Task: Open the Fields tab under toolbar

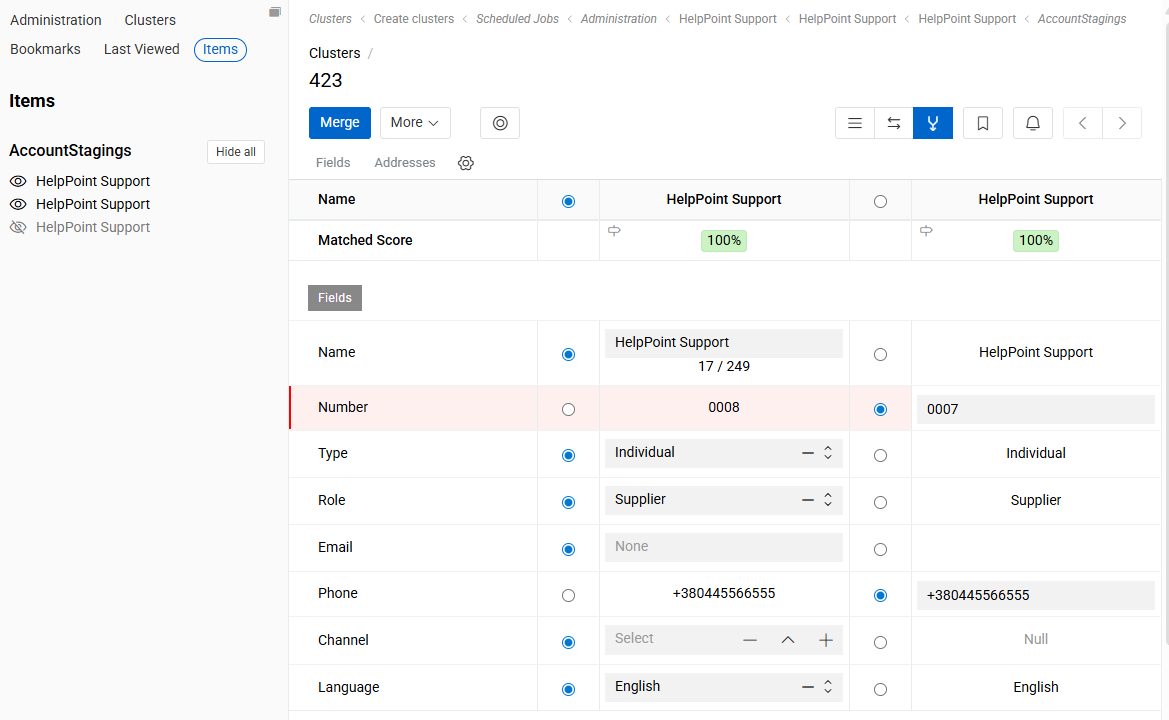Action: pos(333,162)
